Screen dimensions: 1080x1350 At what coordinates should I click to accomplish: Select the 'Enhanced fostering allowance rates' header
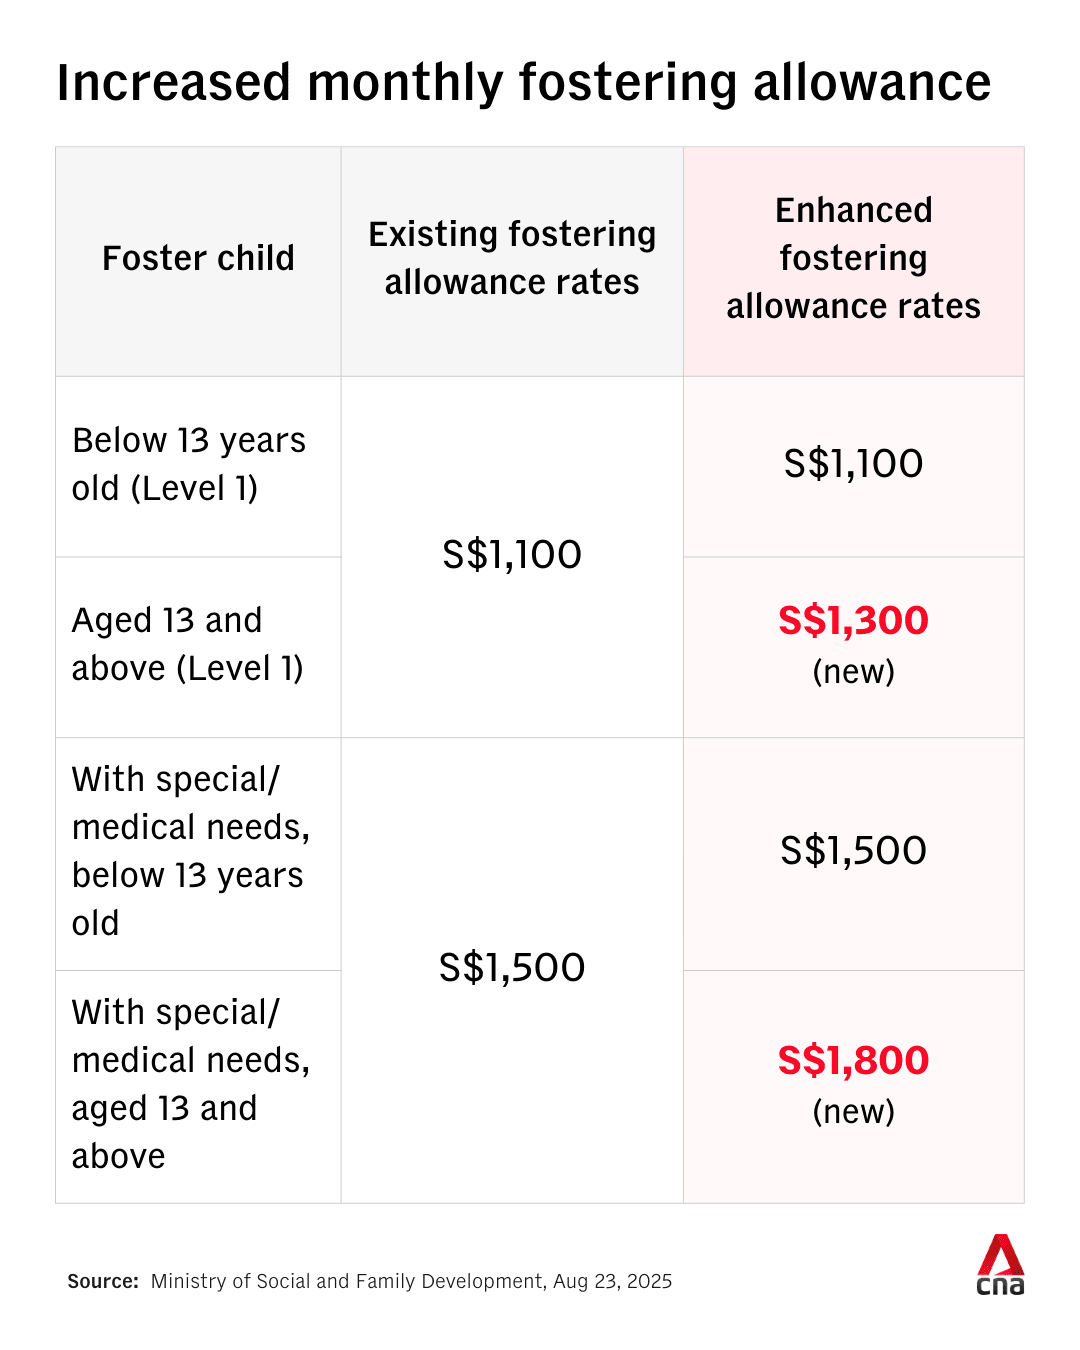click(853, 258)
